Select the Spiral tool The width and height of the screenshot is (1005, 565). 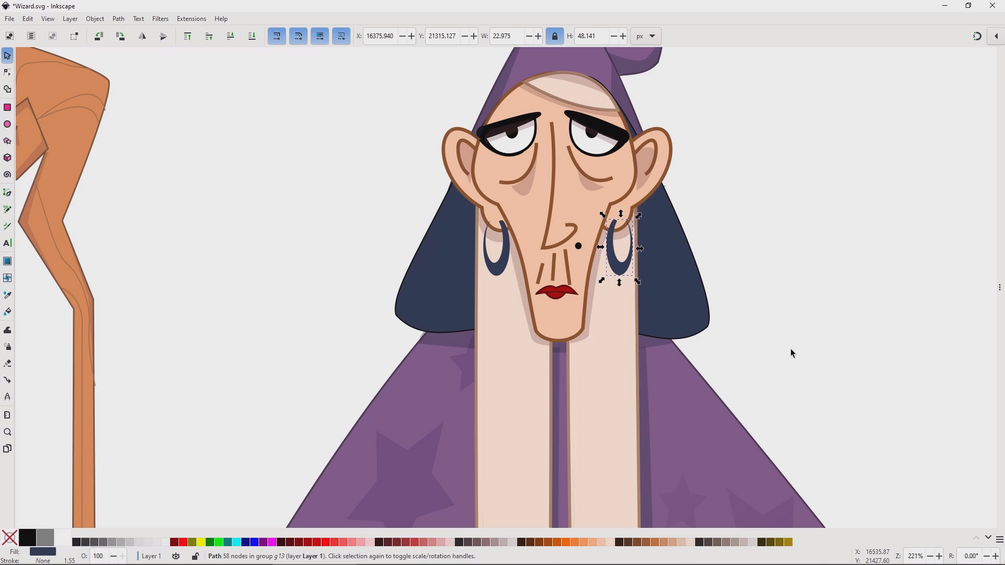[x=7, y=174]
